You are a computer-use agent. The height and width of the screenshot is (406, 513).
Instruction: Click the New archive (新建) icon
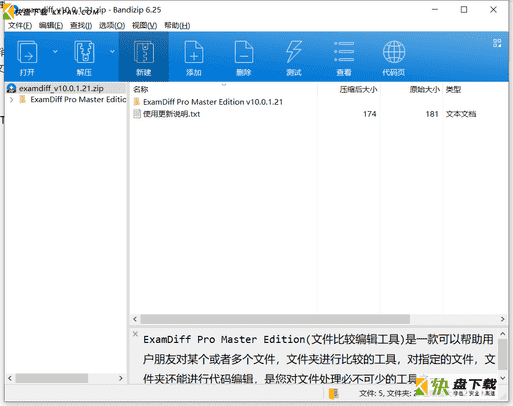[x=144, y=52]
